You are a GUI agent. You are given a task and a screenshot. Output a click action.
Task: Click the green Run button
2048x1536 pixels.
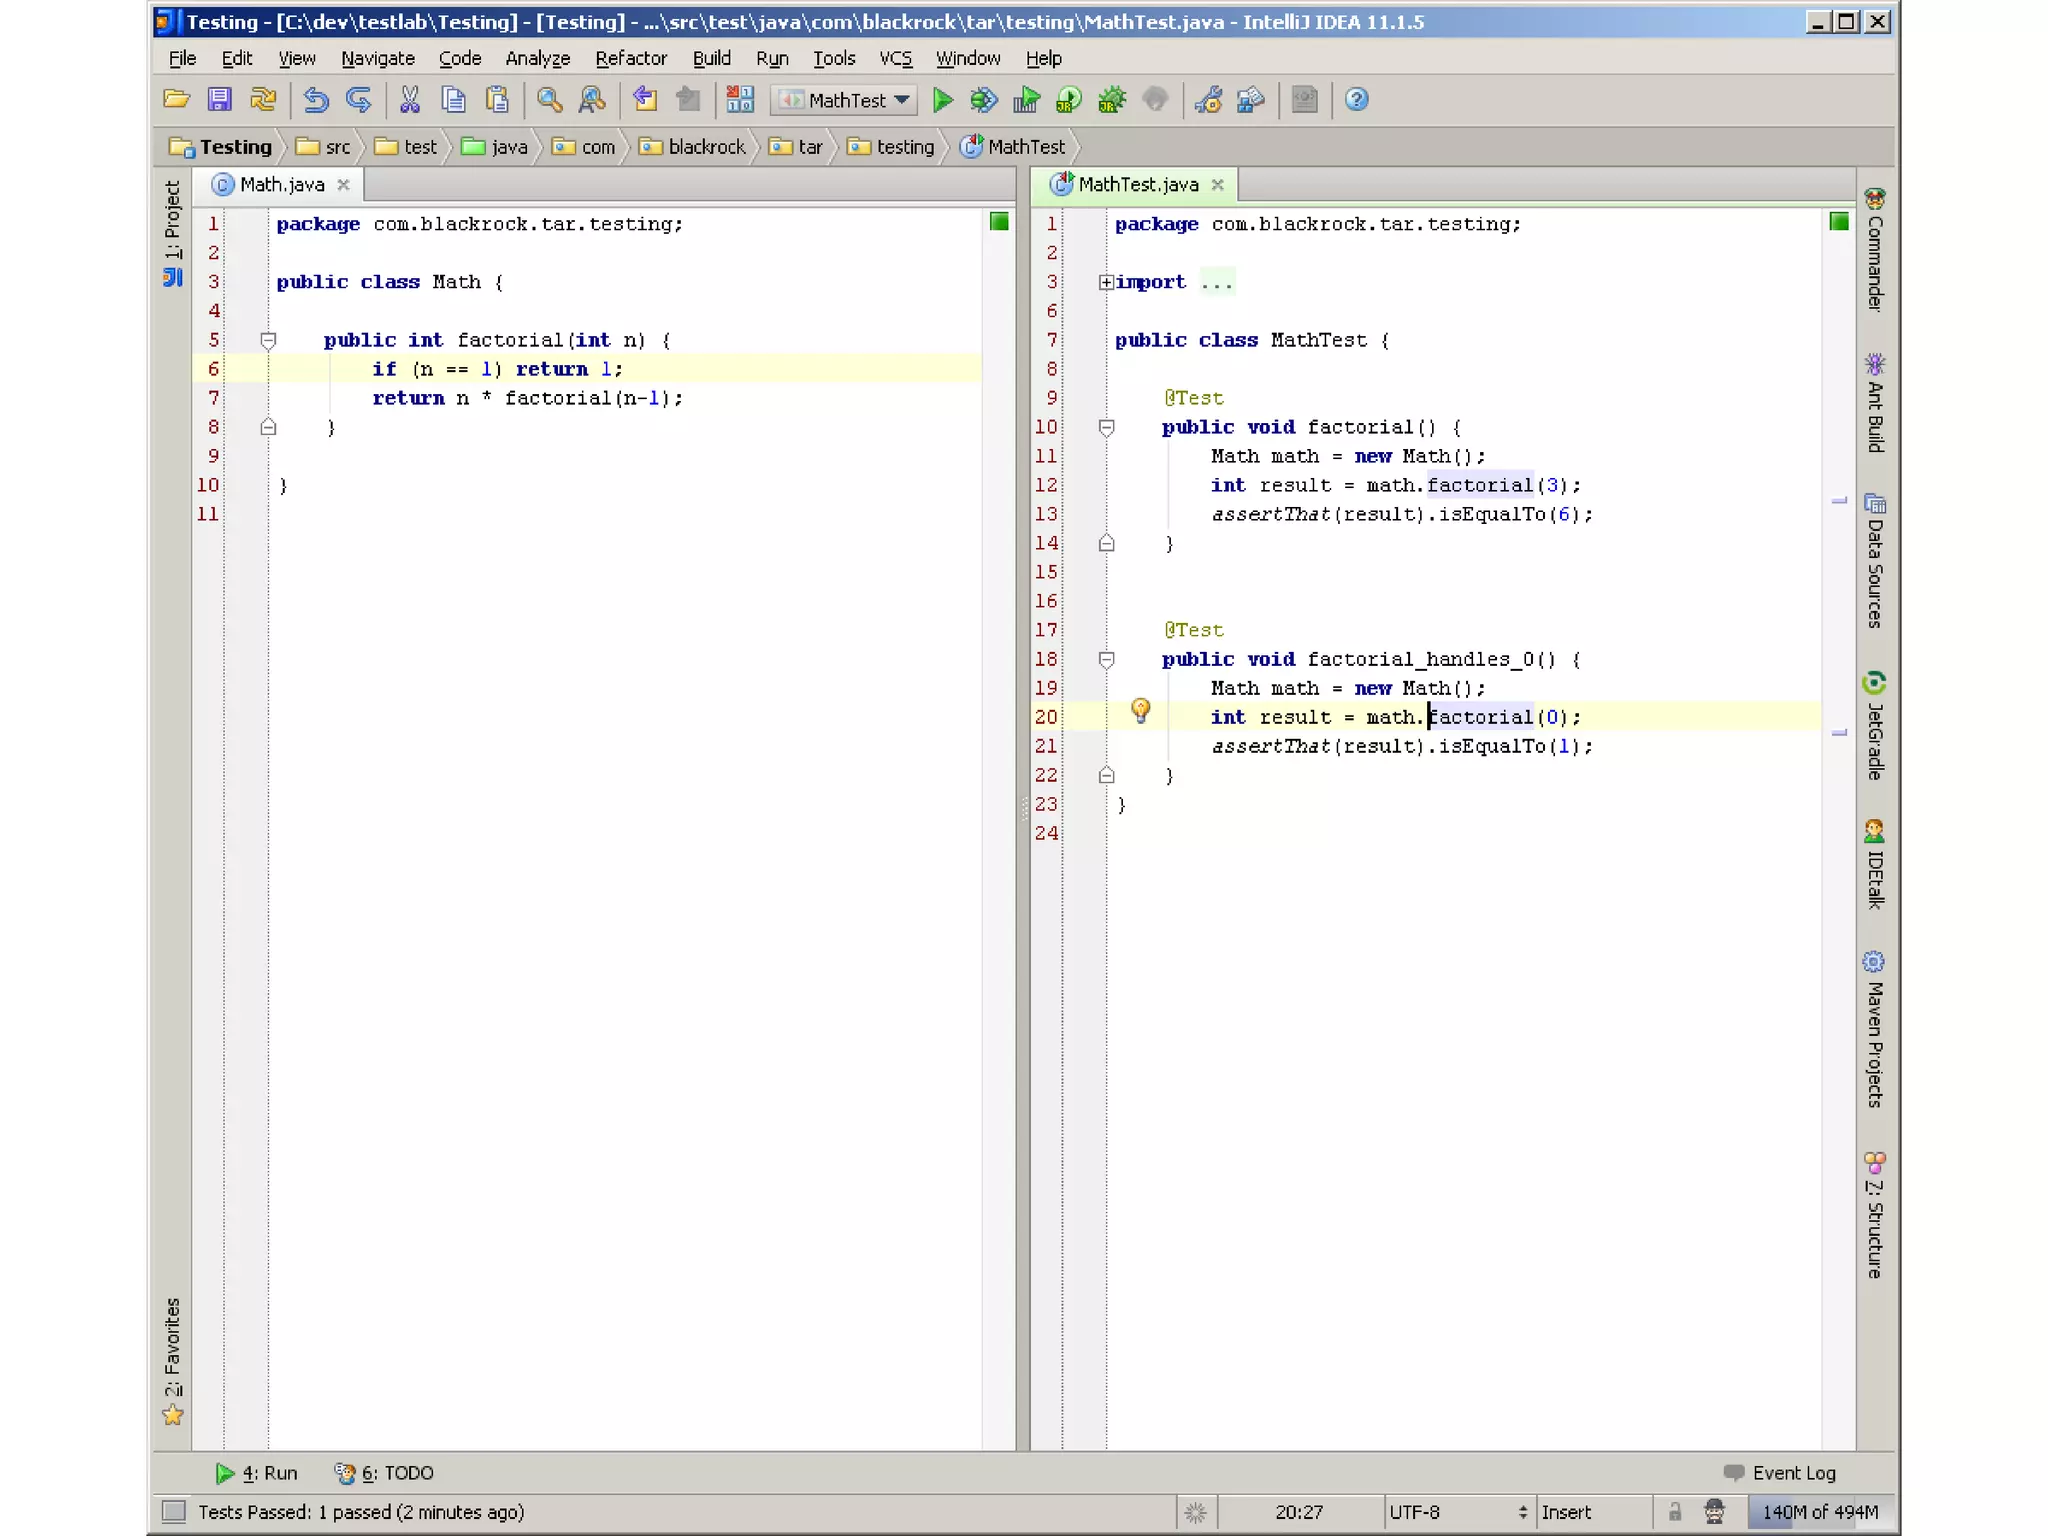(x=942, y=100)
